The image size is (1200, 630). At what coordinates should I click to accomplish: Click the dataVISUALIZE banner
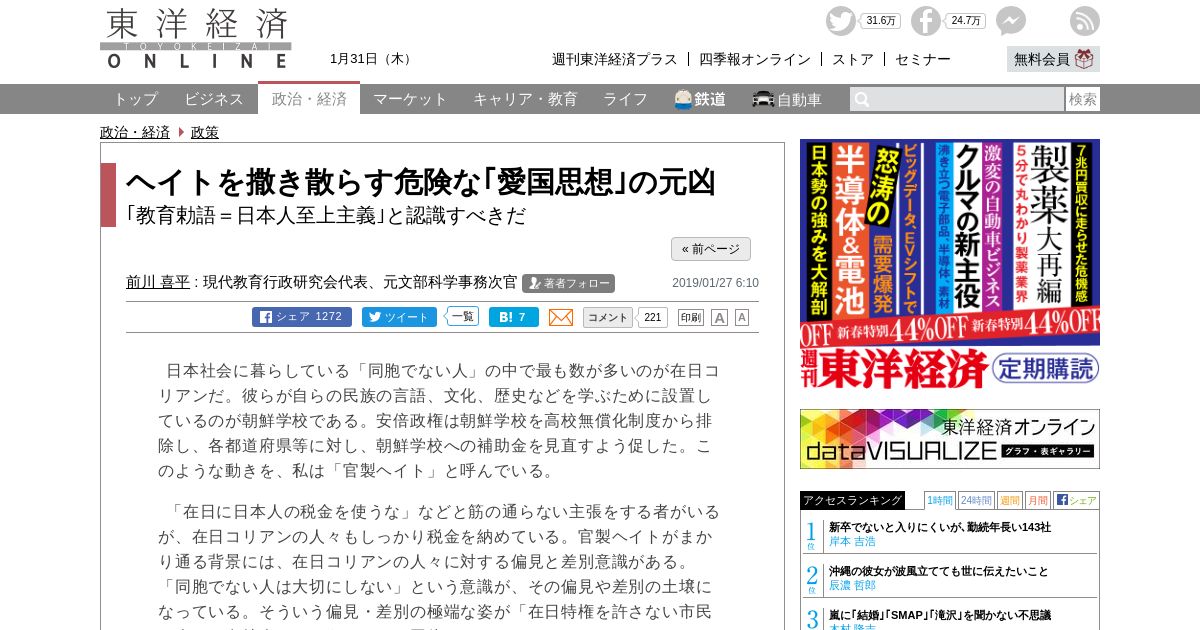coord(950,439)
